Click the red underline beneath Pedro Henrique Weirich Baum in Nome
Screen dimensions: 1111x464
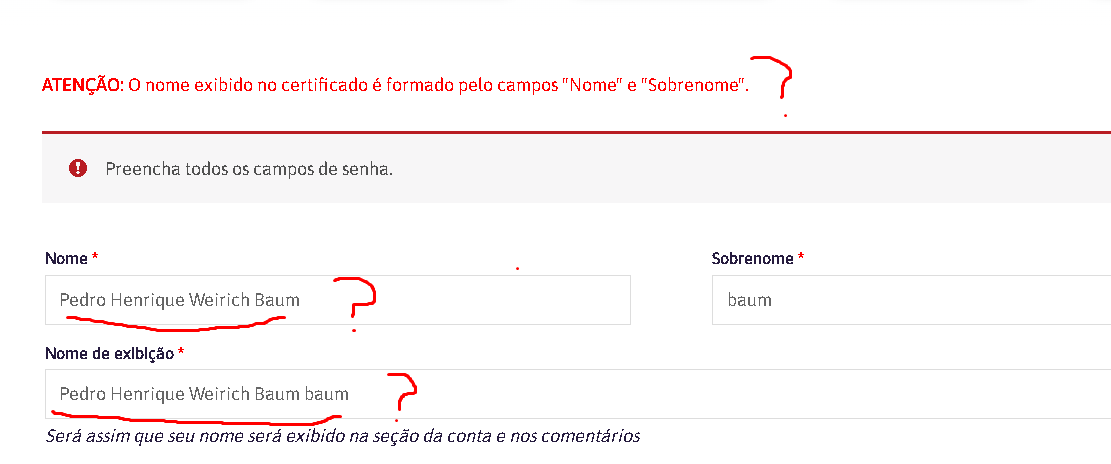pyautogui.click(x=176, y=323)
